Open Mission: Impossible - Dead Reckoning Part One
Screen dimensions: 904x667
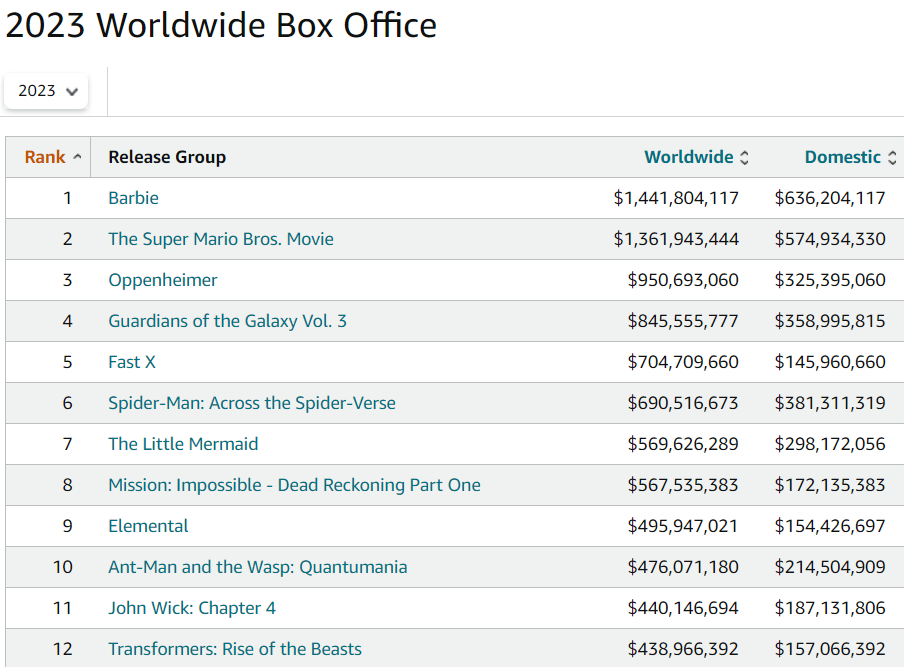pyautogui.click(x=294, y=485)
